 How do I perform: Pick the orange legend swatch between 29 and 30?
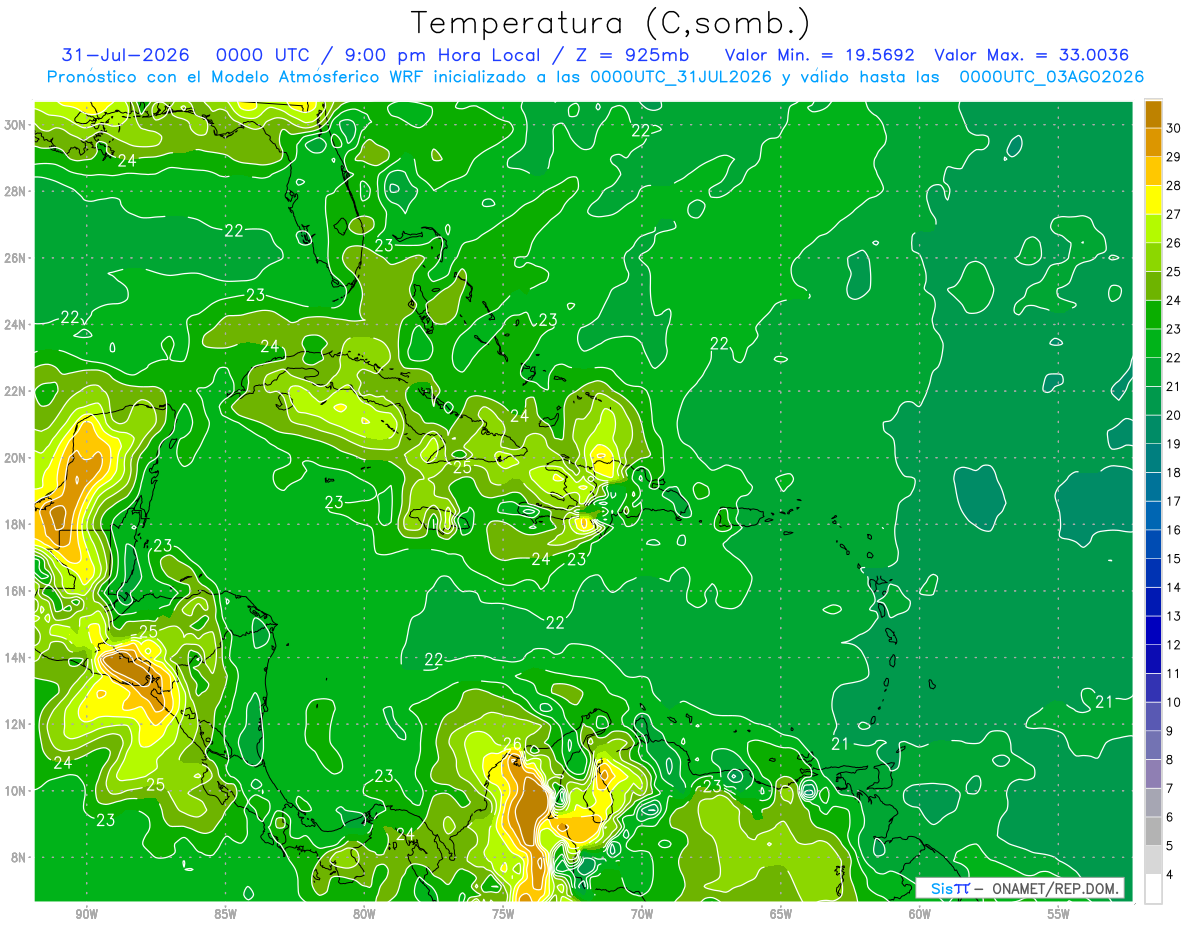click(1153, 143)
